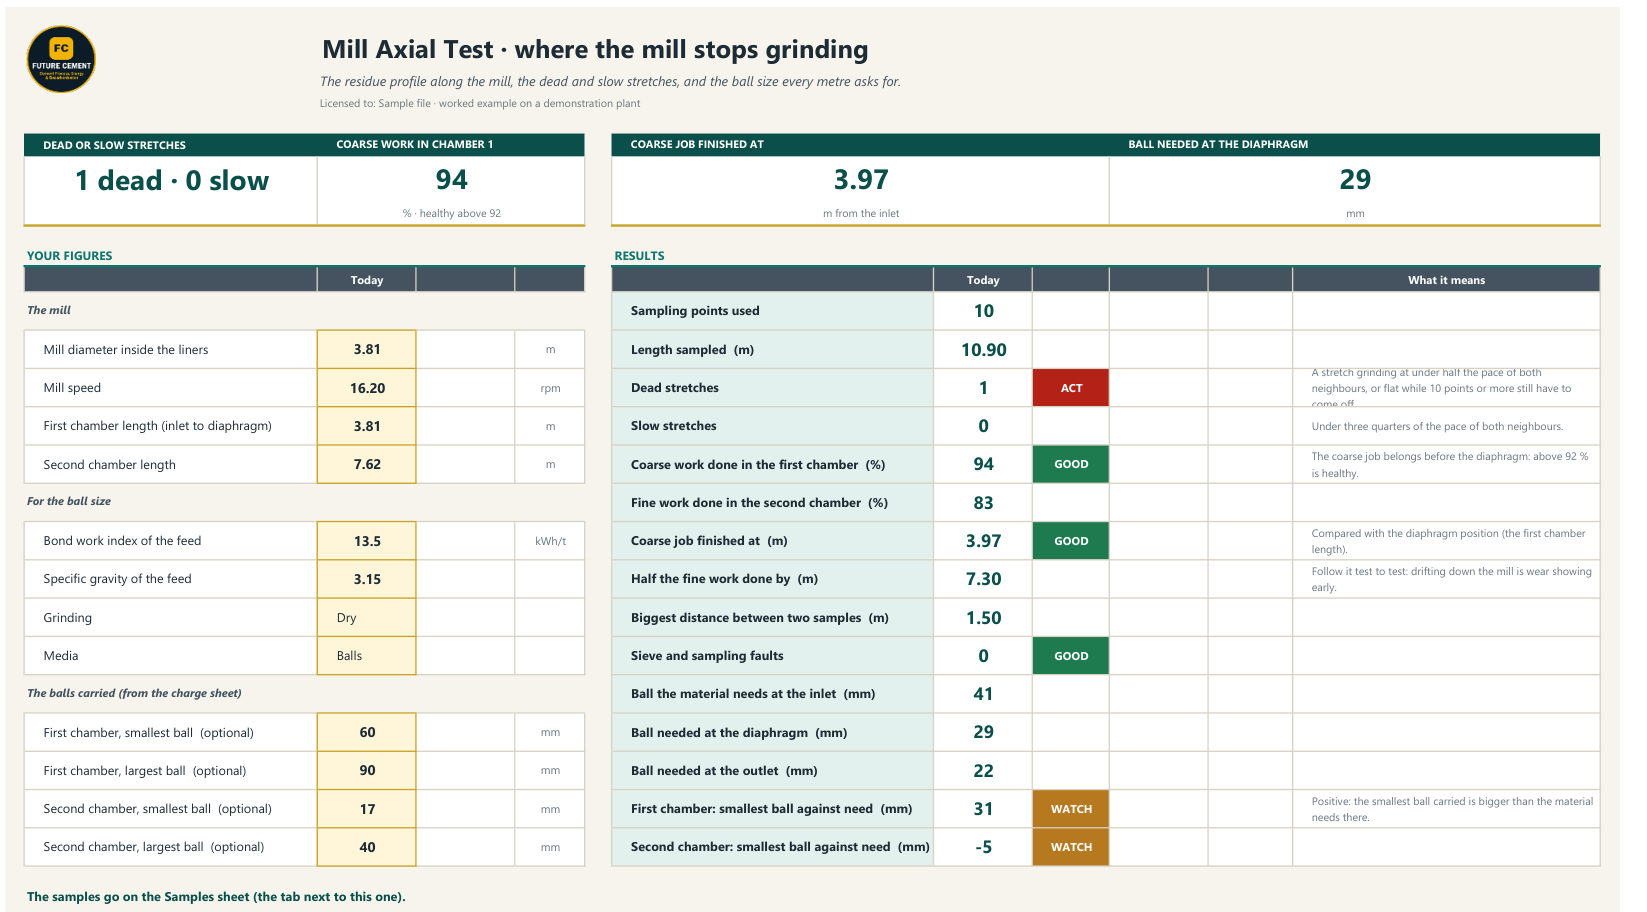Click second chamber largest ball value 40
The height and width of the screenshot is (912, 1647).
point(367,847)
